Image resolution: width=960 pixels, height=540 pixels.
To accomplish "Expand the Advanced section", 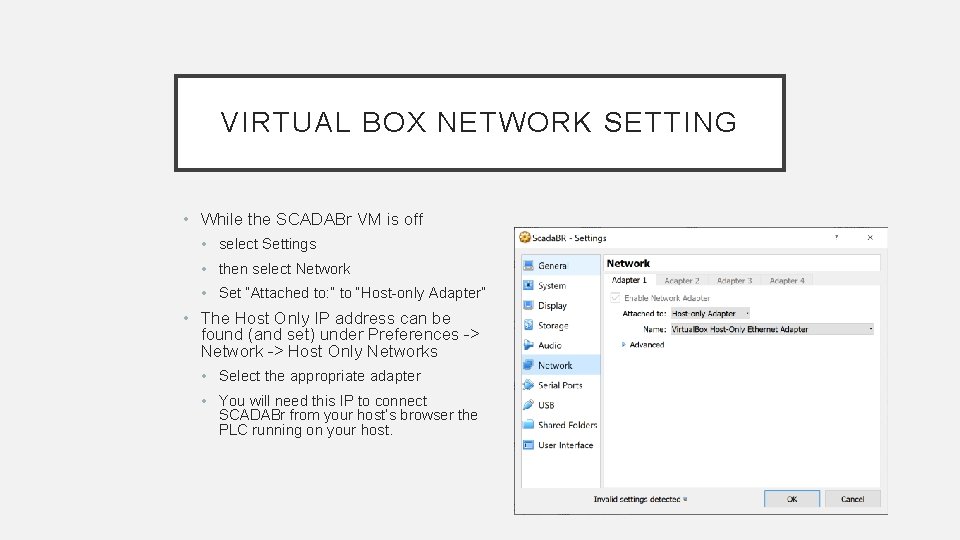I will [643, 345].
